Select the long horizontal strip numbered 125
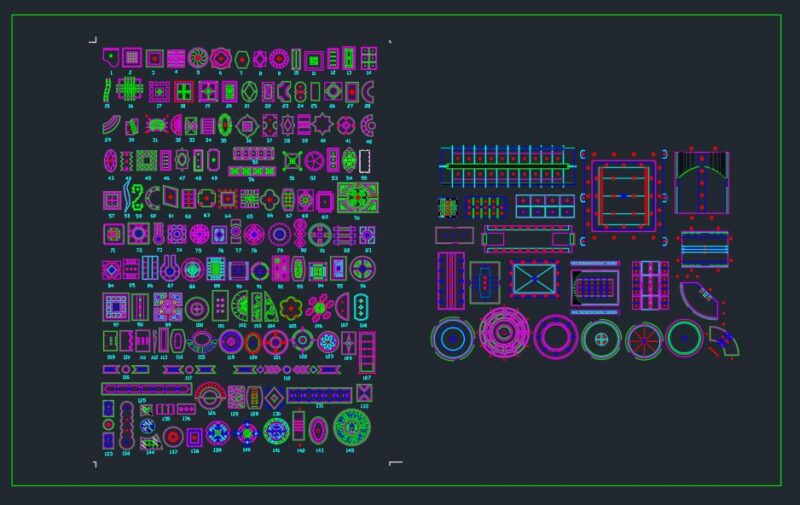800x505 pixels. pos(147,389)
